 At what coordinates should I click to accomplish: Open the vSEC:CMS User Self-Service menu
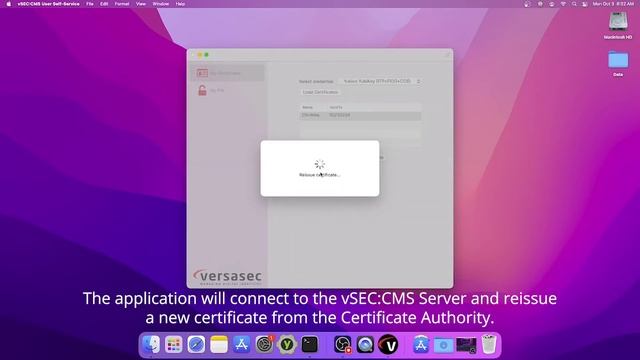[x=49, y=4]
